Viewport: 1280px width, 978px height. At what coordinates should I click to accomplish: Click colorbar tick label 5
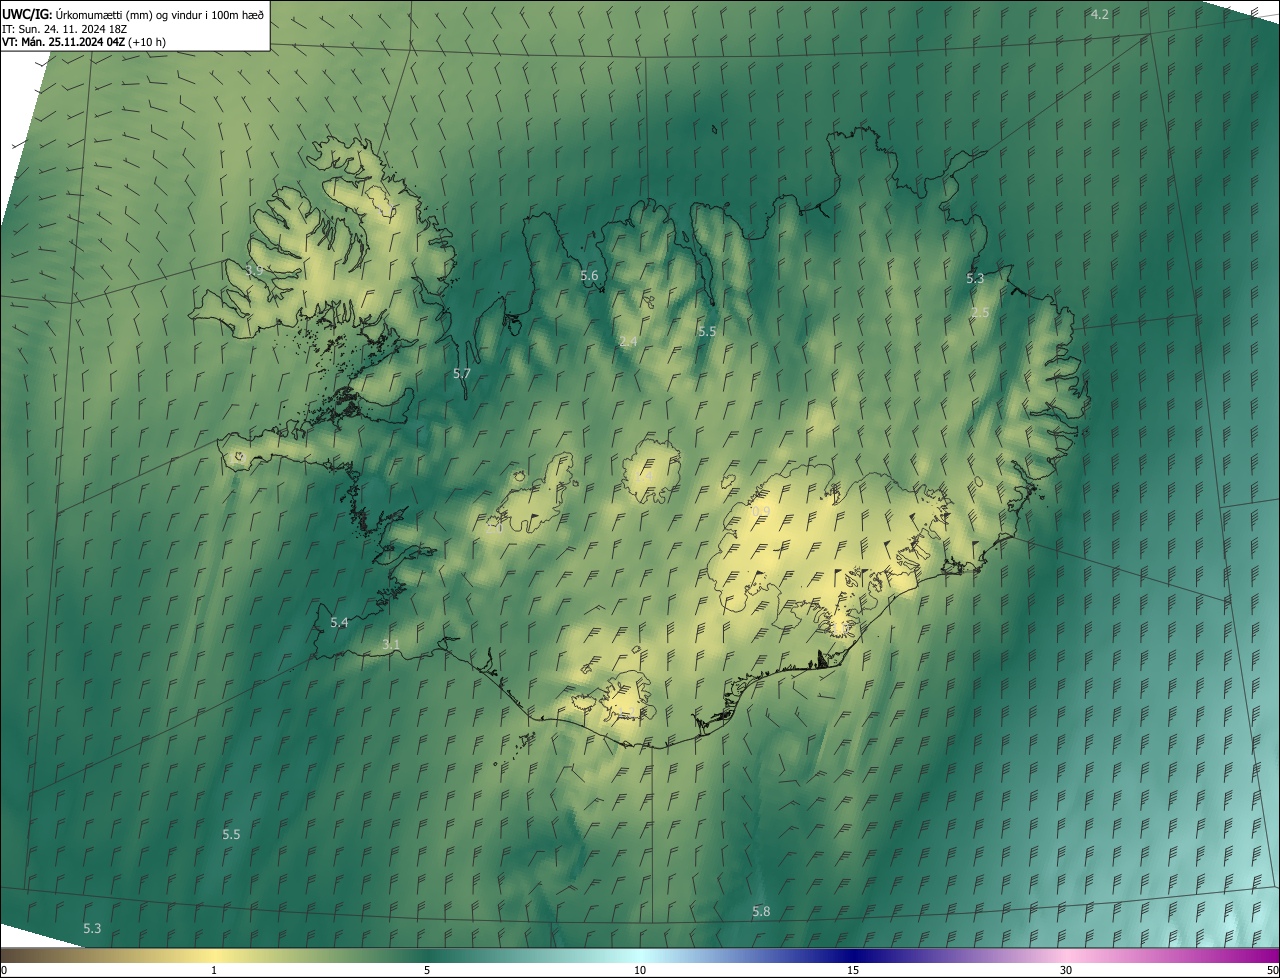[x=427, y=970]
